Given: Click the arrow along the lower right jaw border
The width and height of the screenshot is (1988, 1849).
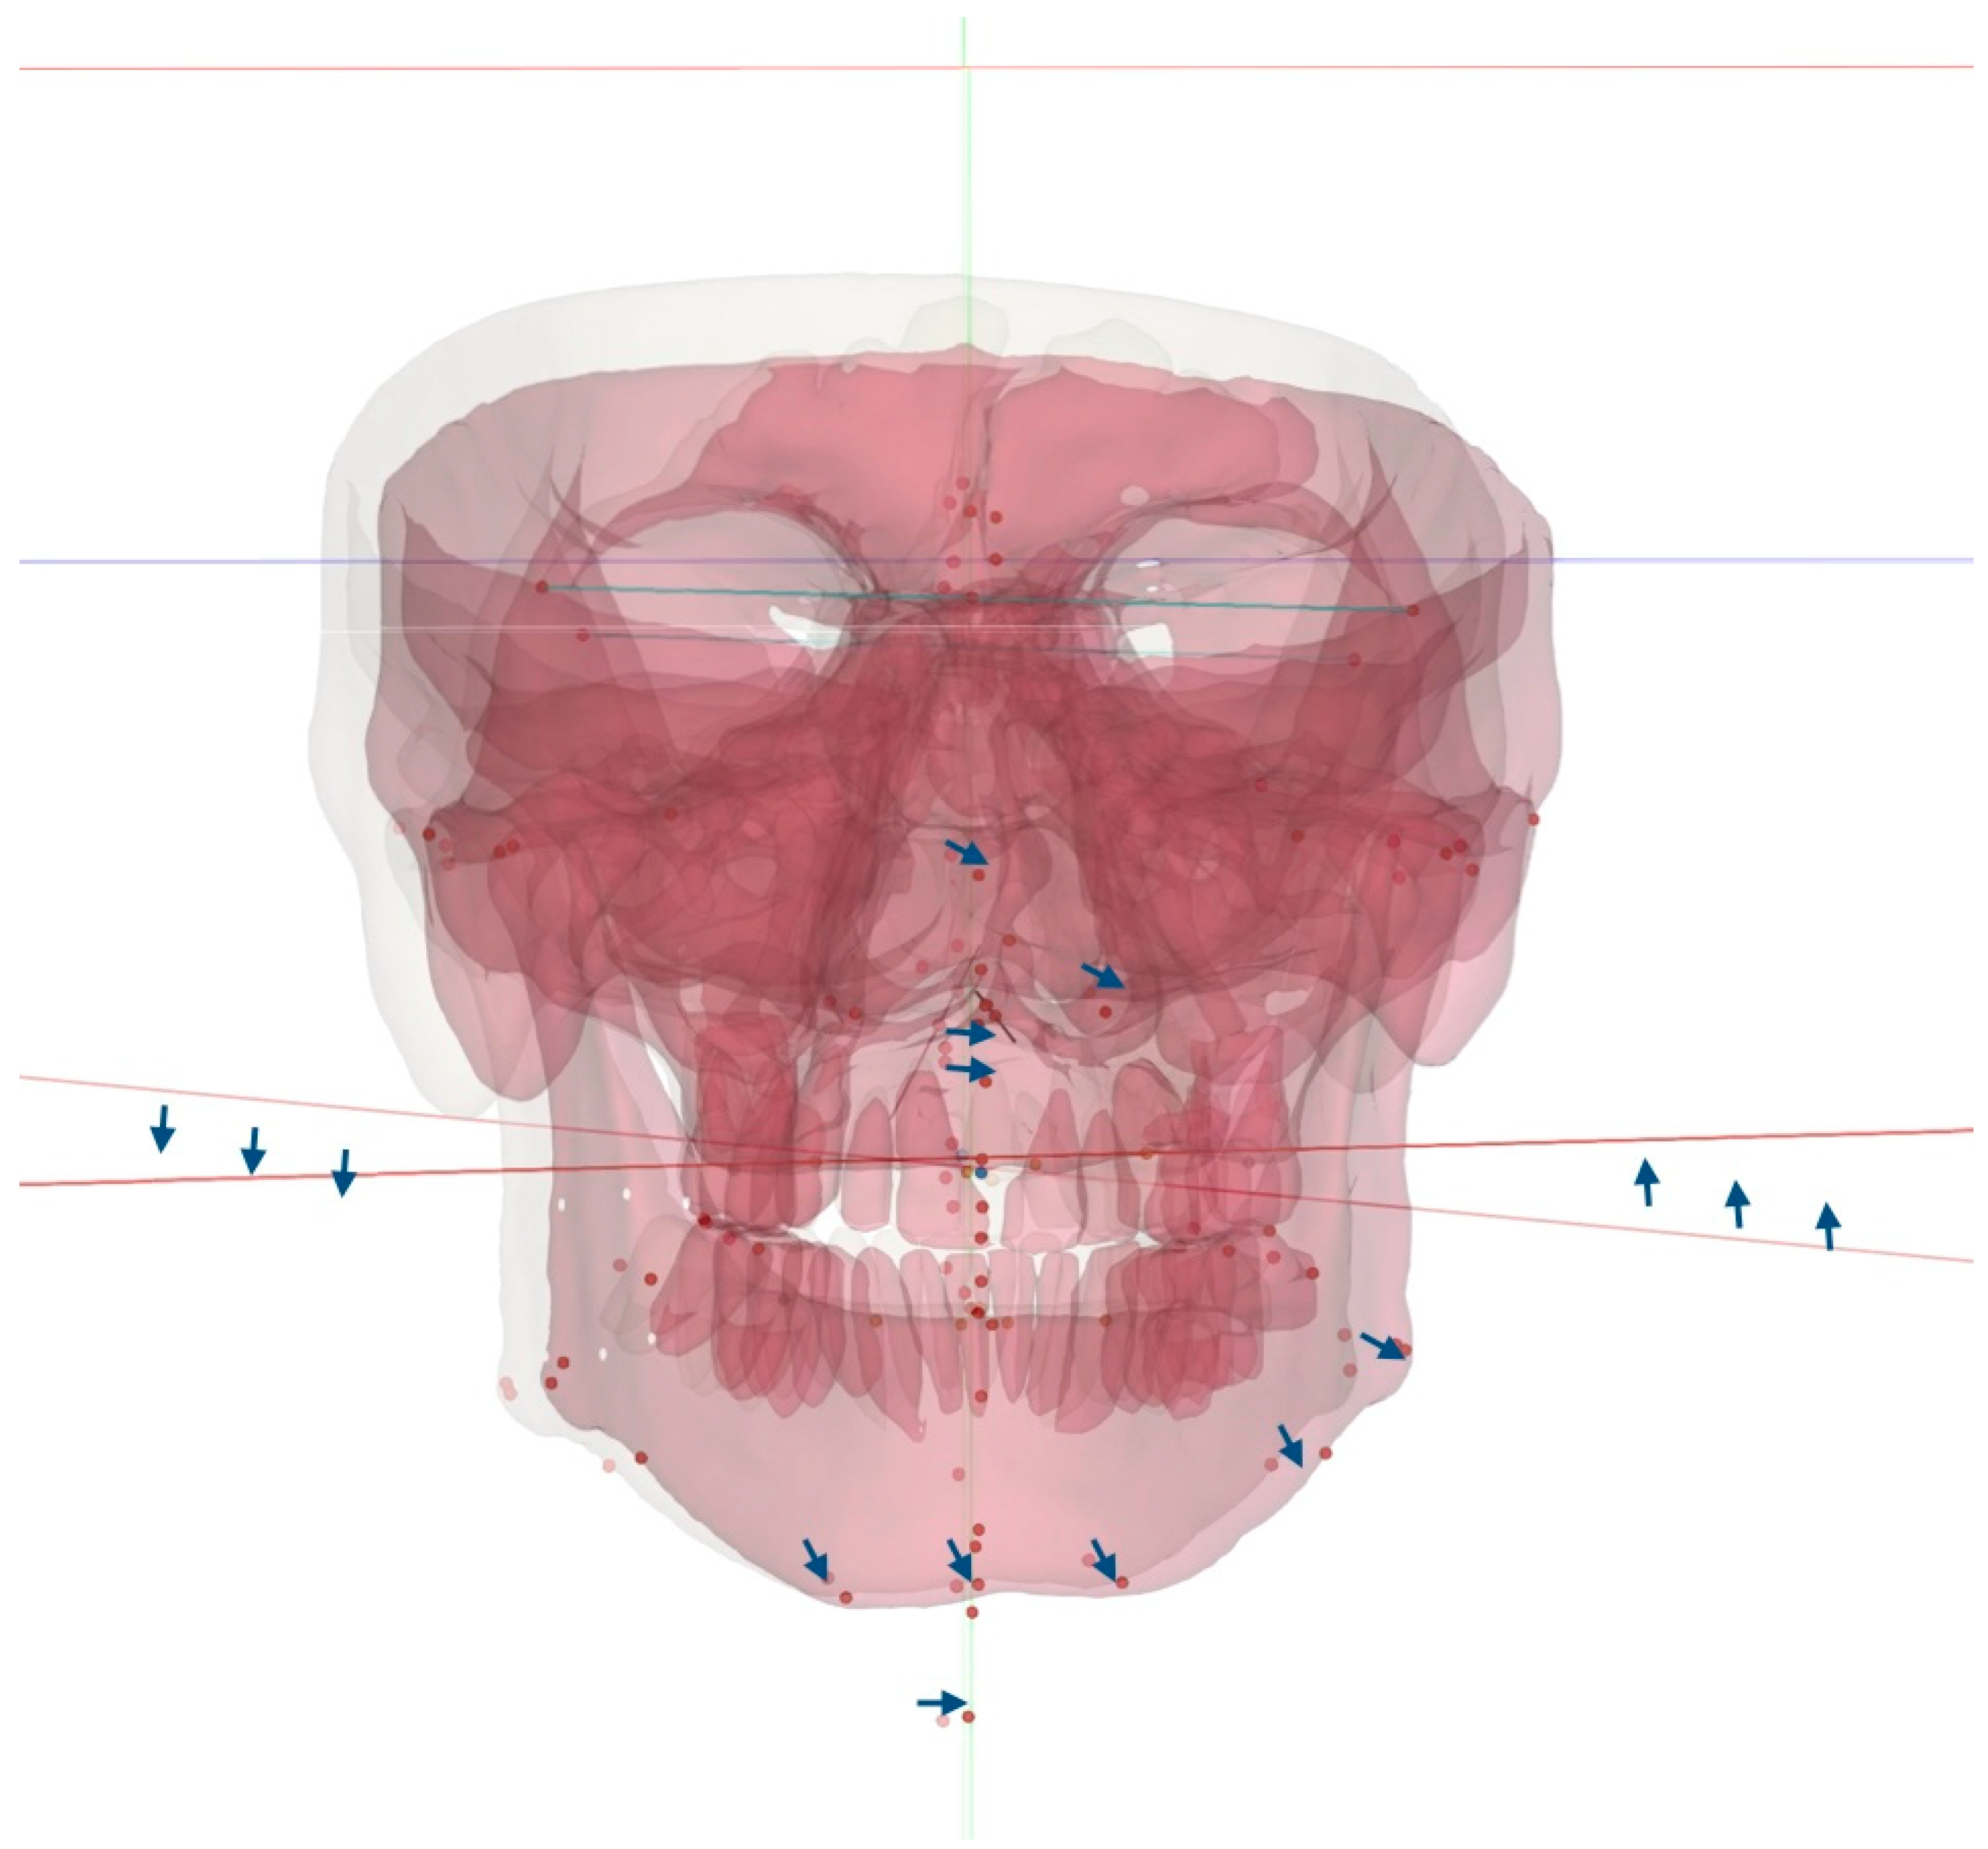Looking at the screenshot, I should [1291, 1446].
